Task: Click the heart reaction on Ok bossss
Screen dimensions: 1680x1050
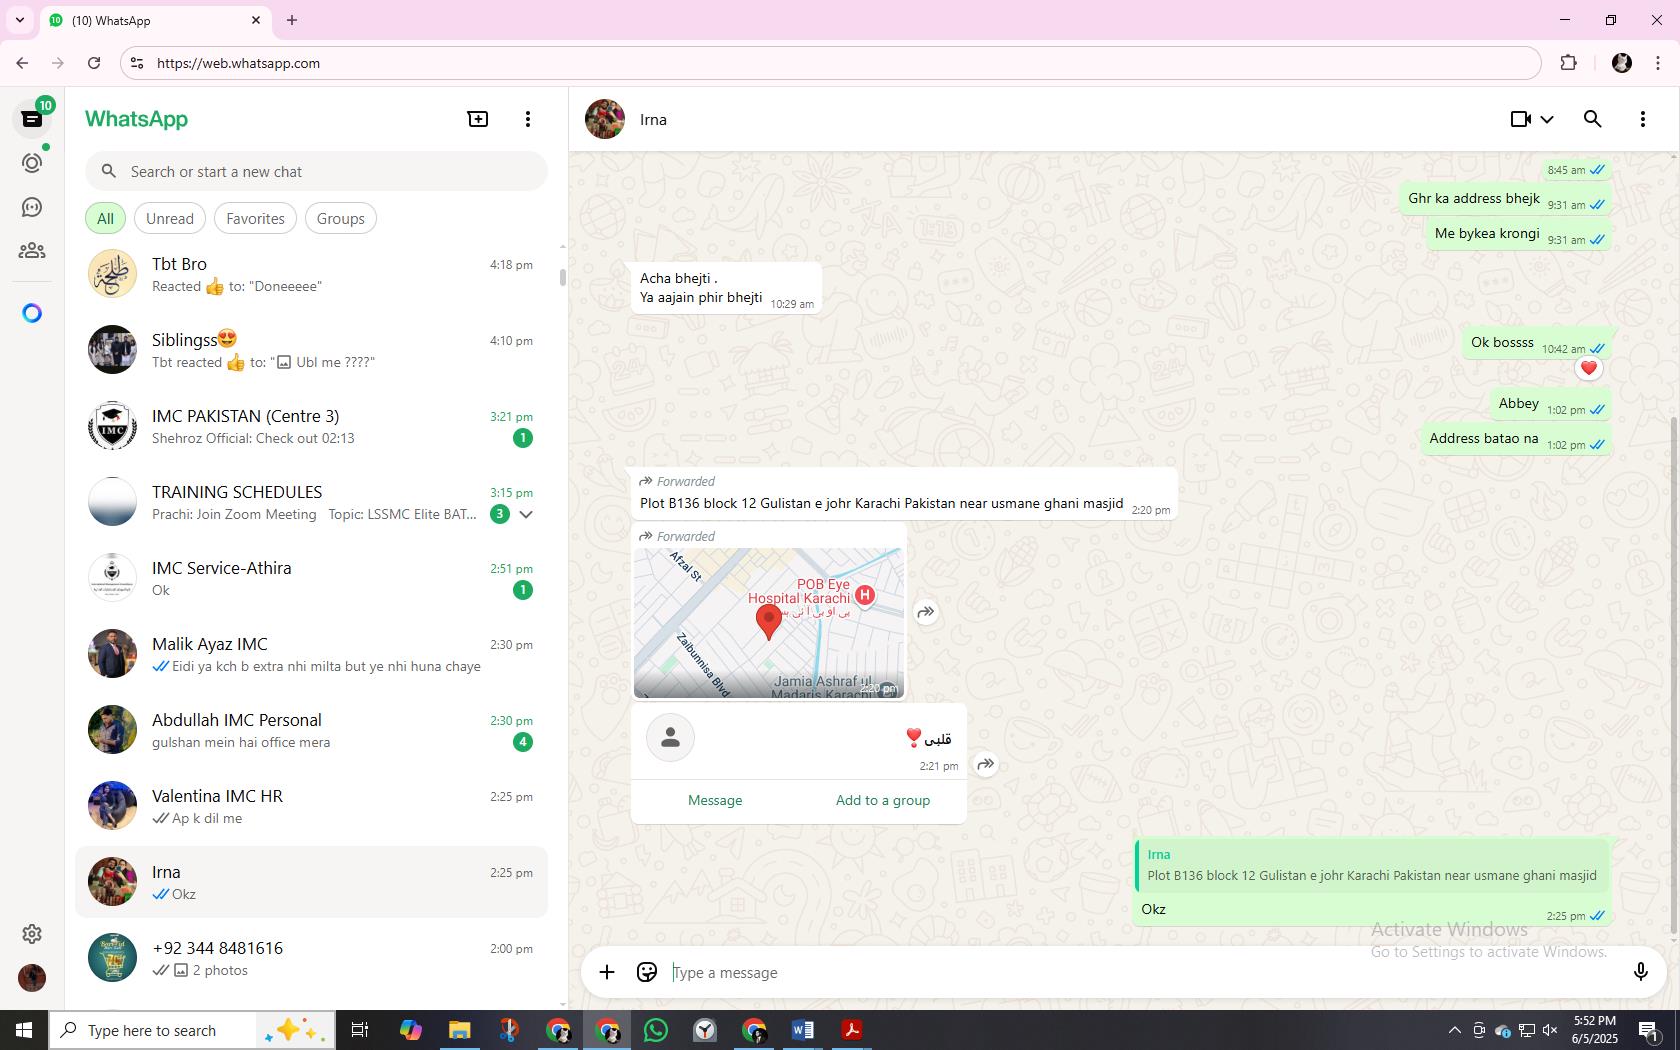Action: click(1588, 368)
